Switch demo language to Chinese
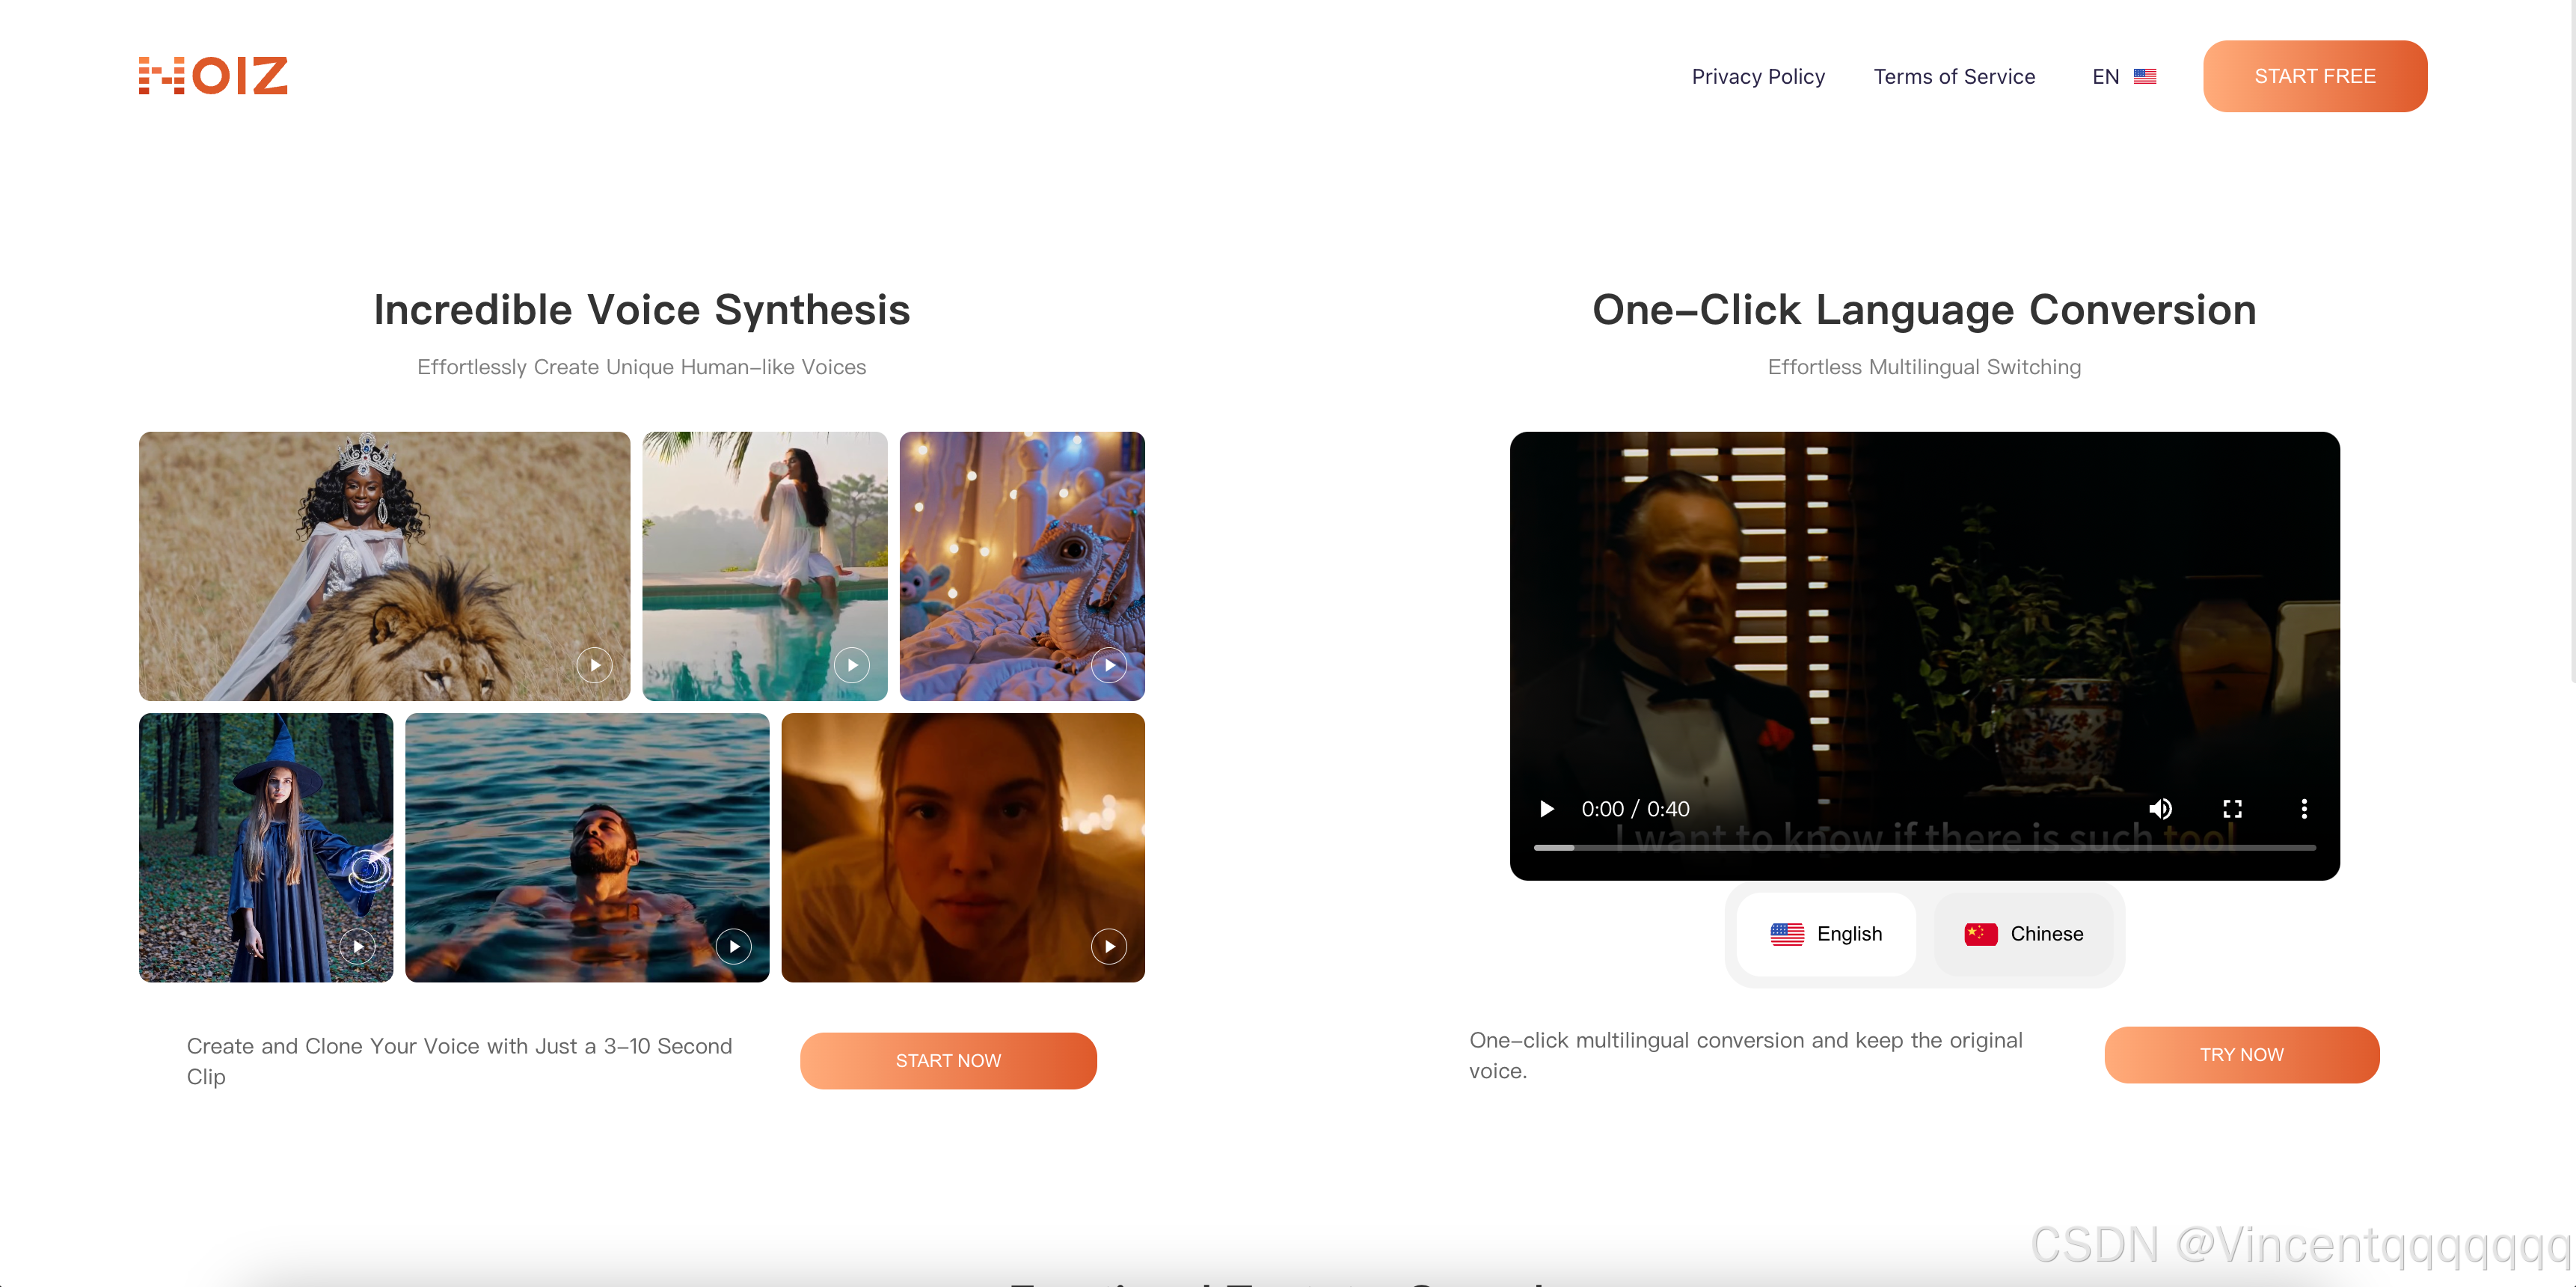The width and height of the screenshot is (2576, 1287). (x=2023, y=934)
